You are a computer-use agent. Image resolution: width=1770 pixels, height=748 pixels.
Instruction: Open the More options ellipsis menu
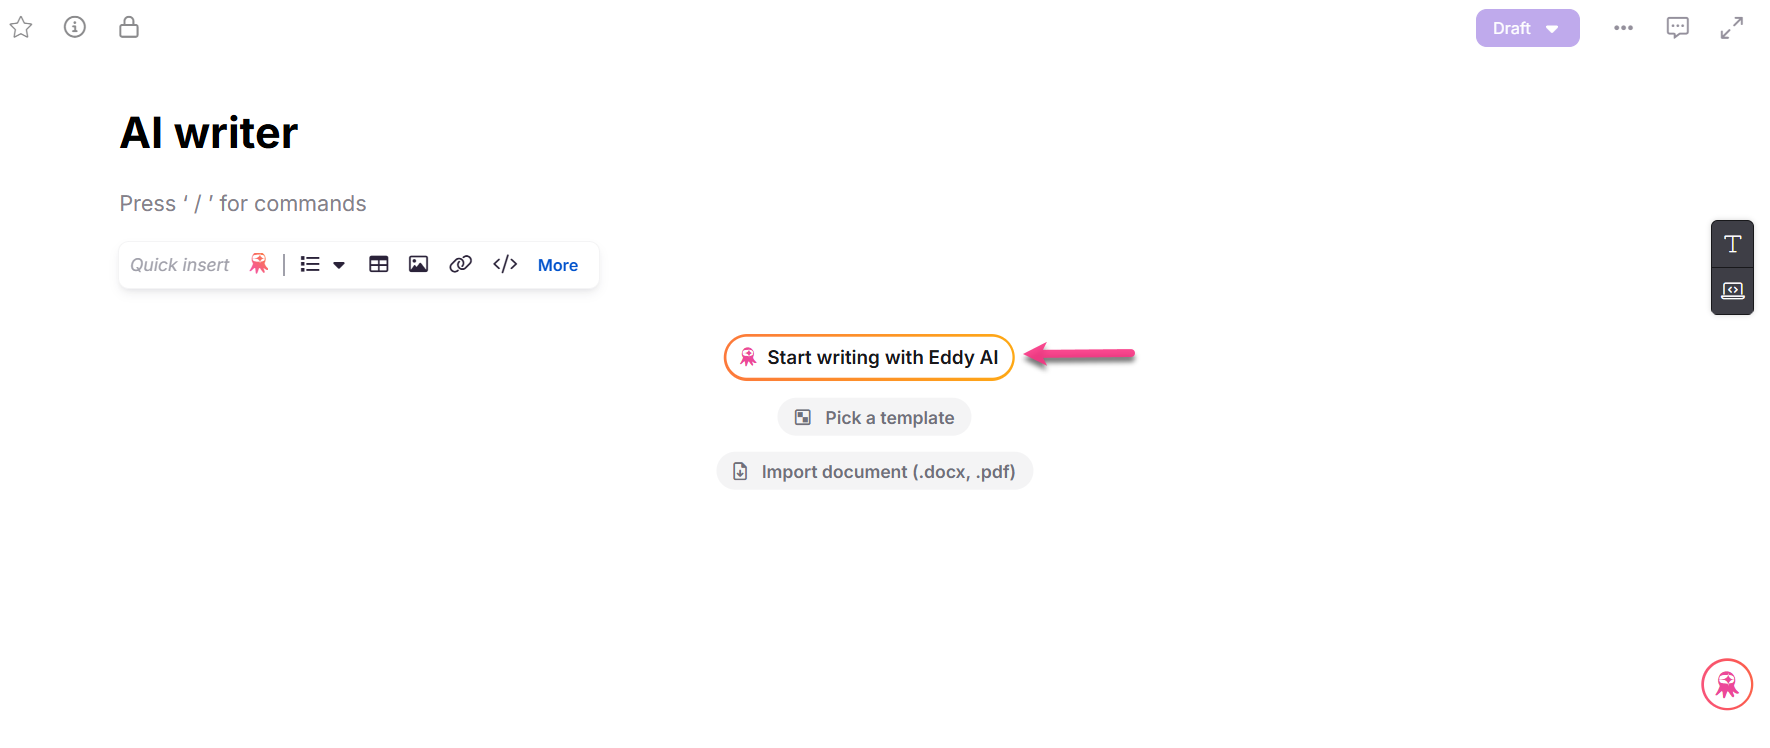pyautogui.click(x=1623, y=27)
